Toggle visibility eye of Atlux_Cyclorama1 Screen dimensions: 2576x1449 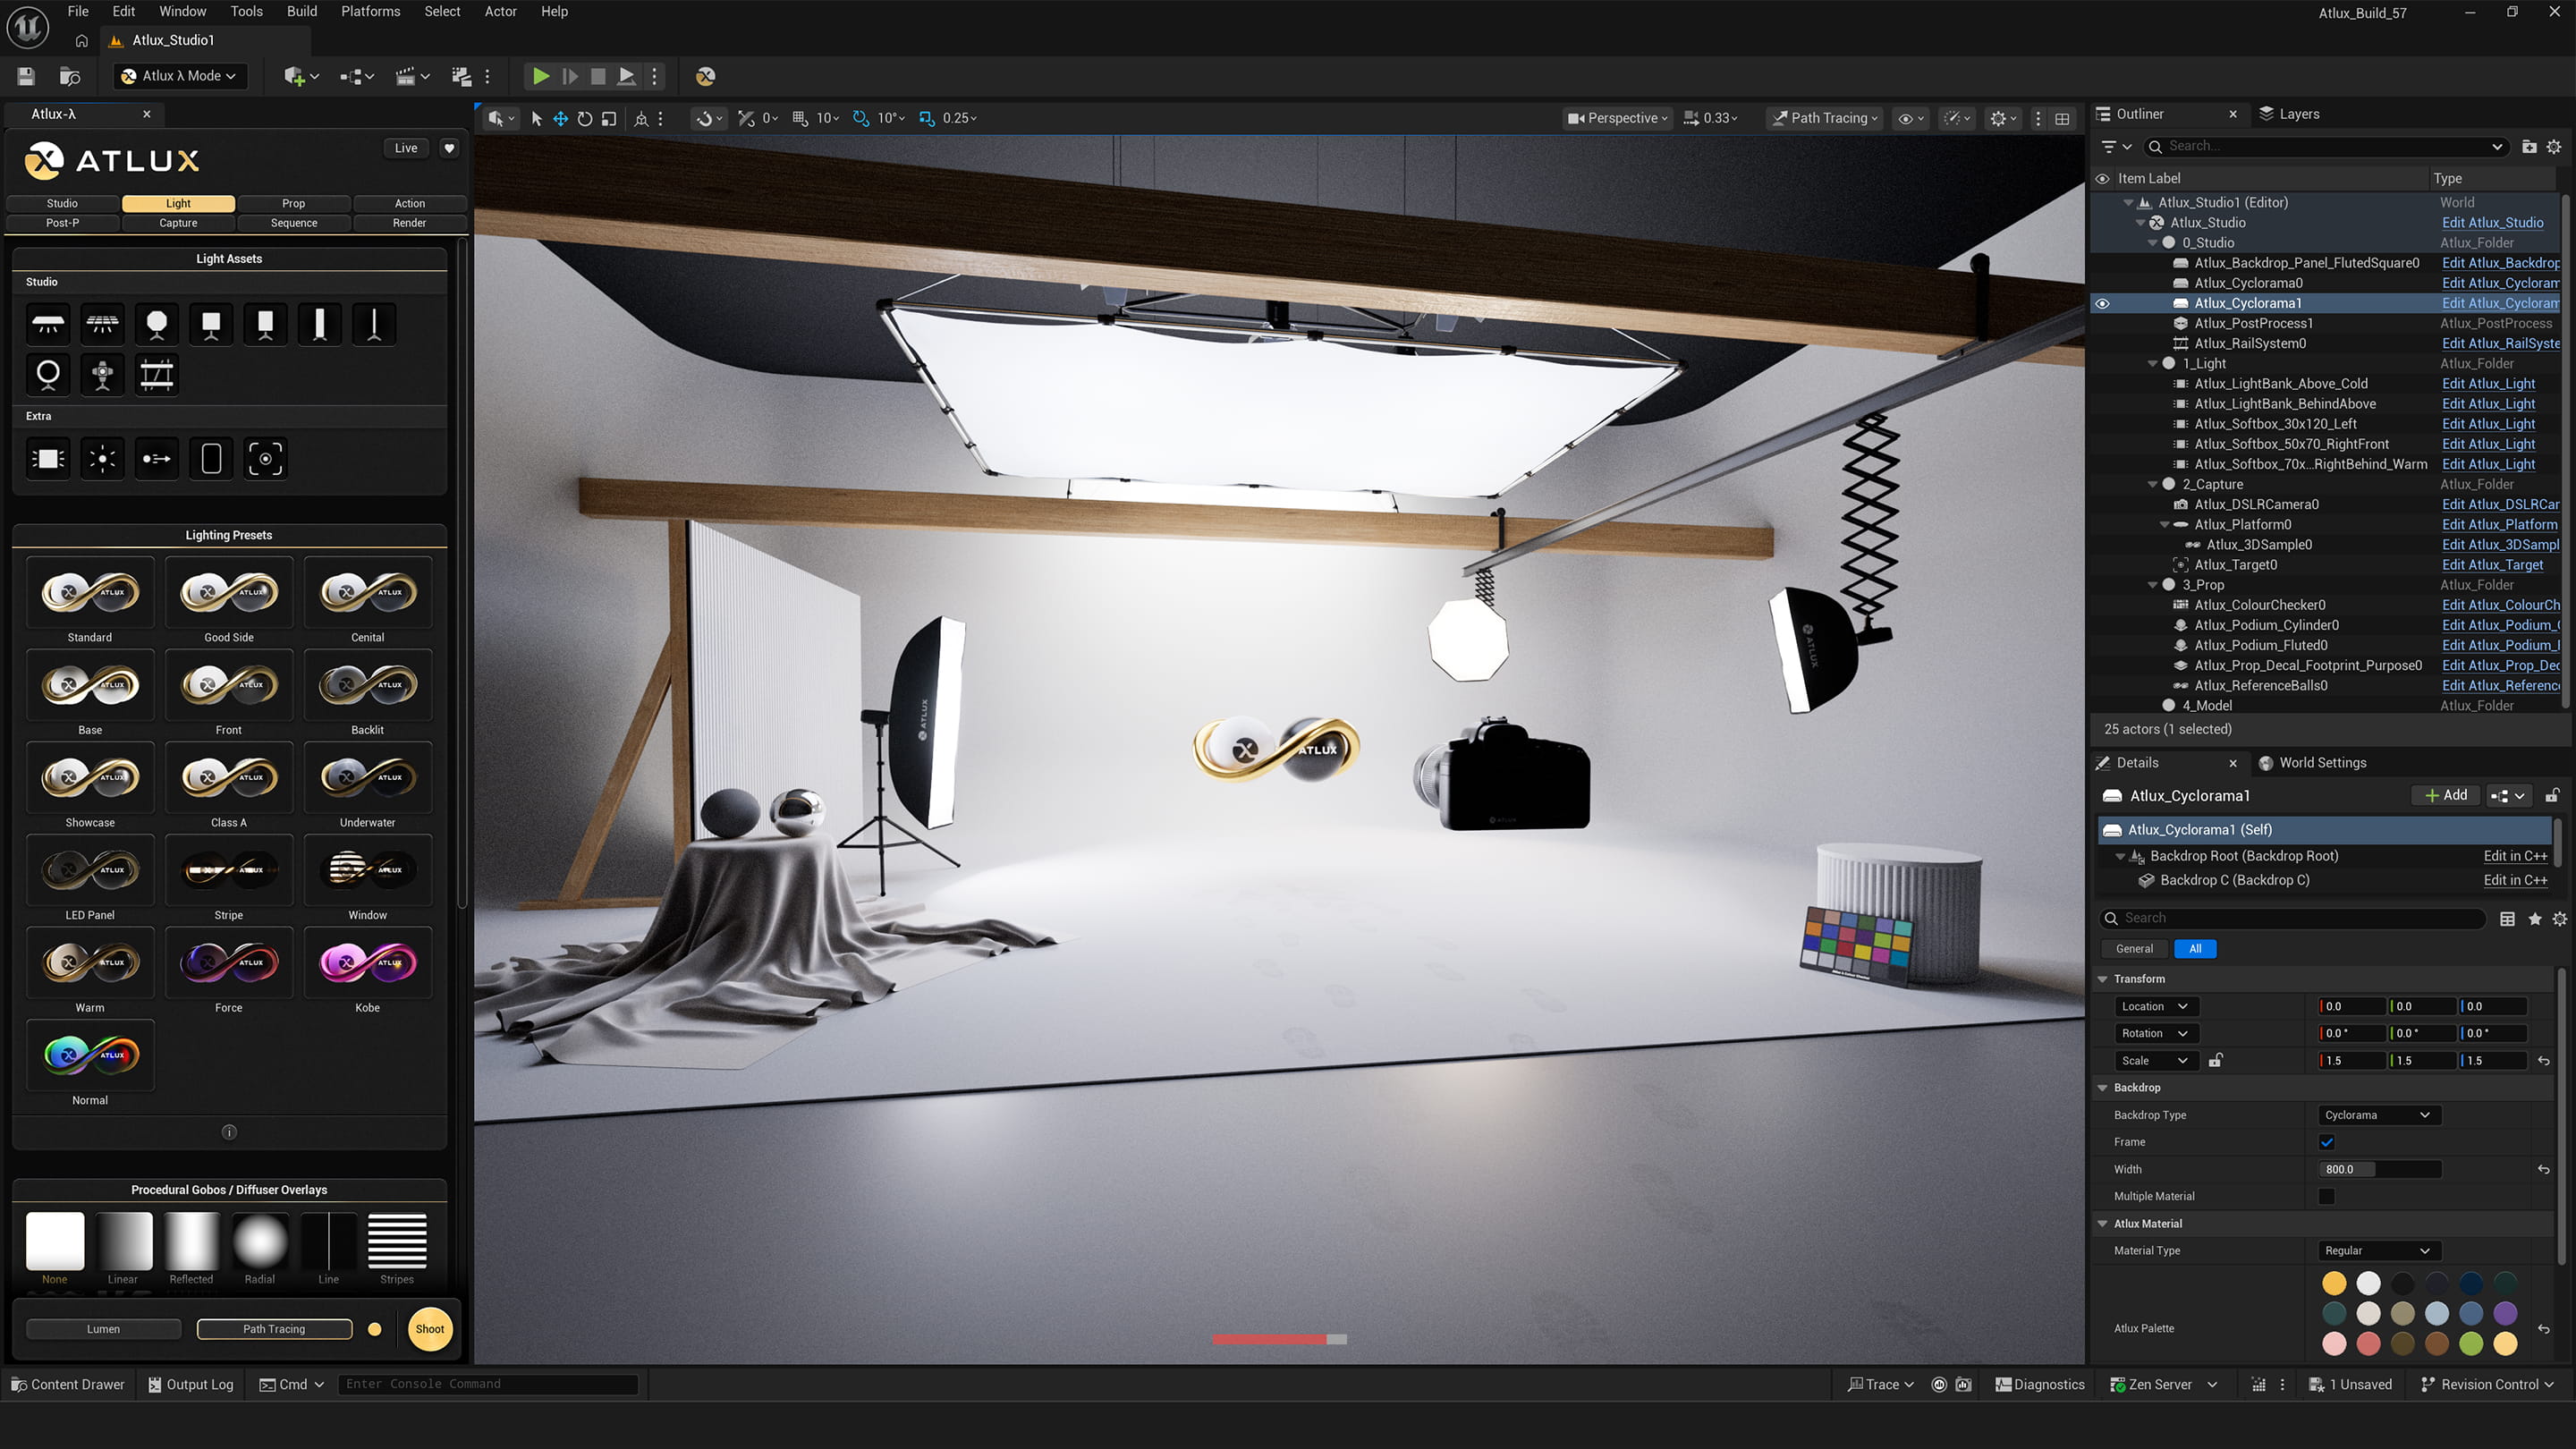[x=2102, y=303]
